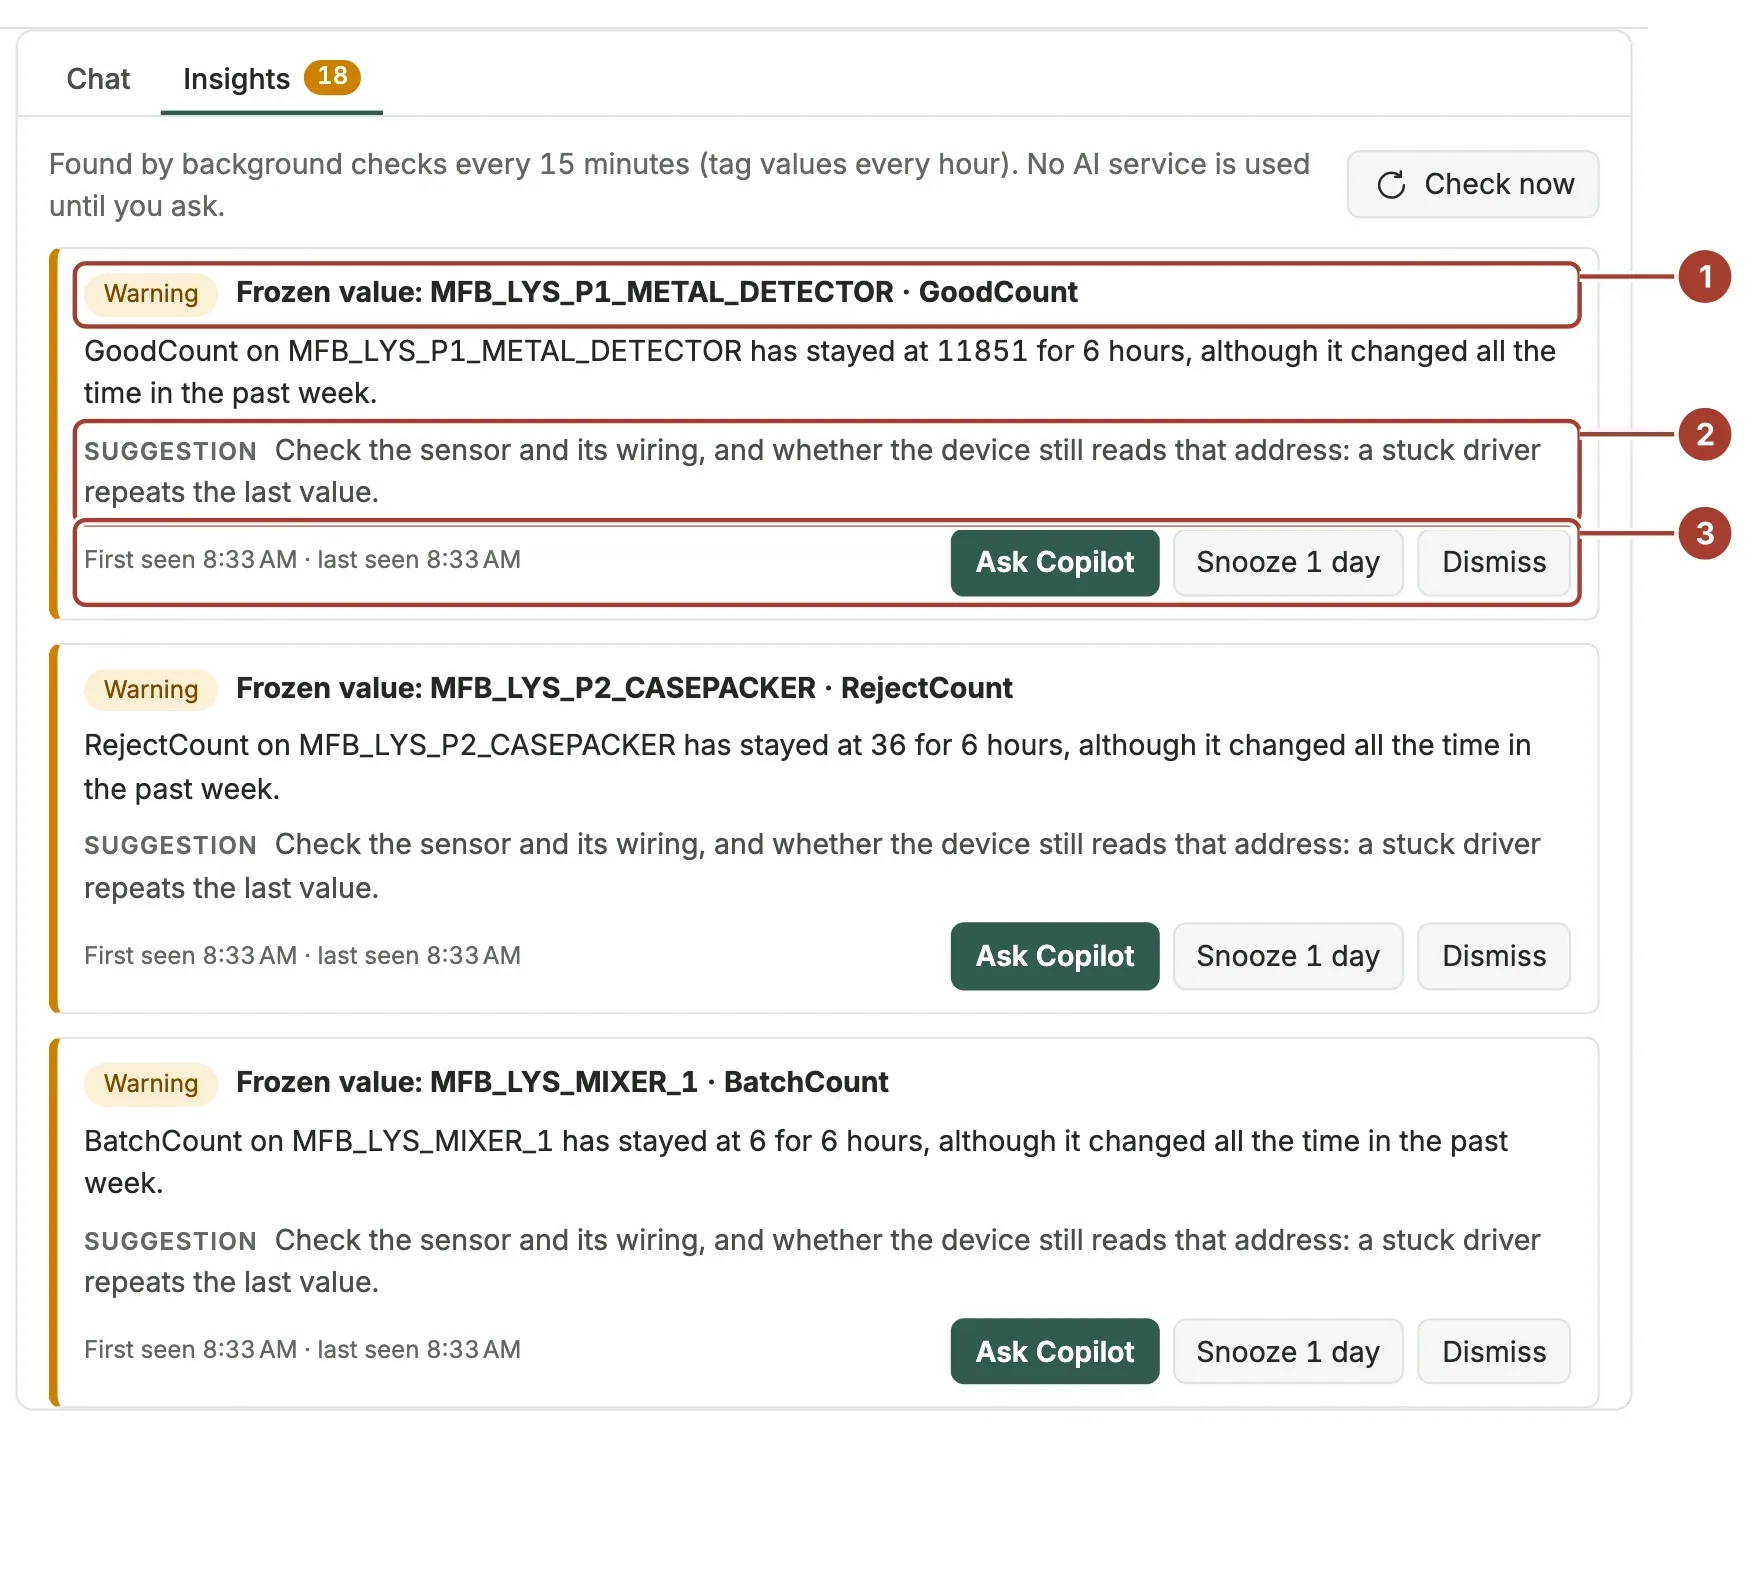Click 'First seen 8:33 AM' in METAL_DETECTOR card

point(190,560)
